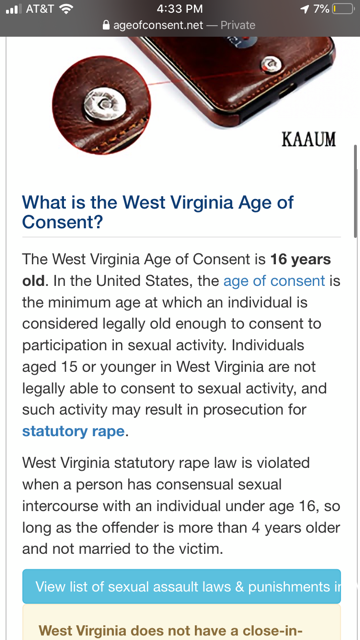Viewport: 360px width, 640px height.
Task: Click 'View list of sexual assault laws' button
Action: pos(181,587)
